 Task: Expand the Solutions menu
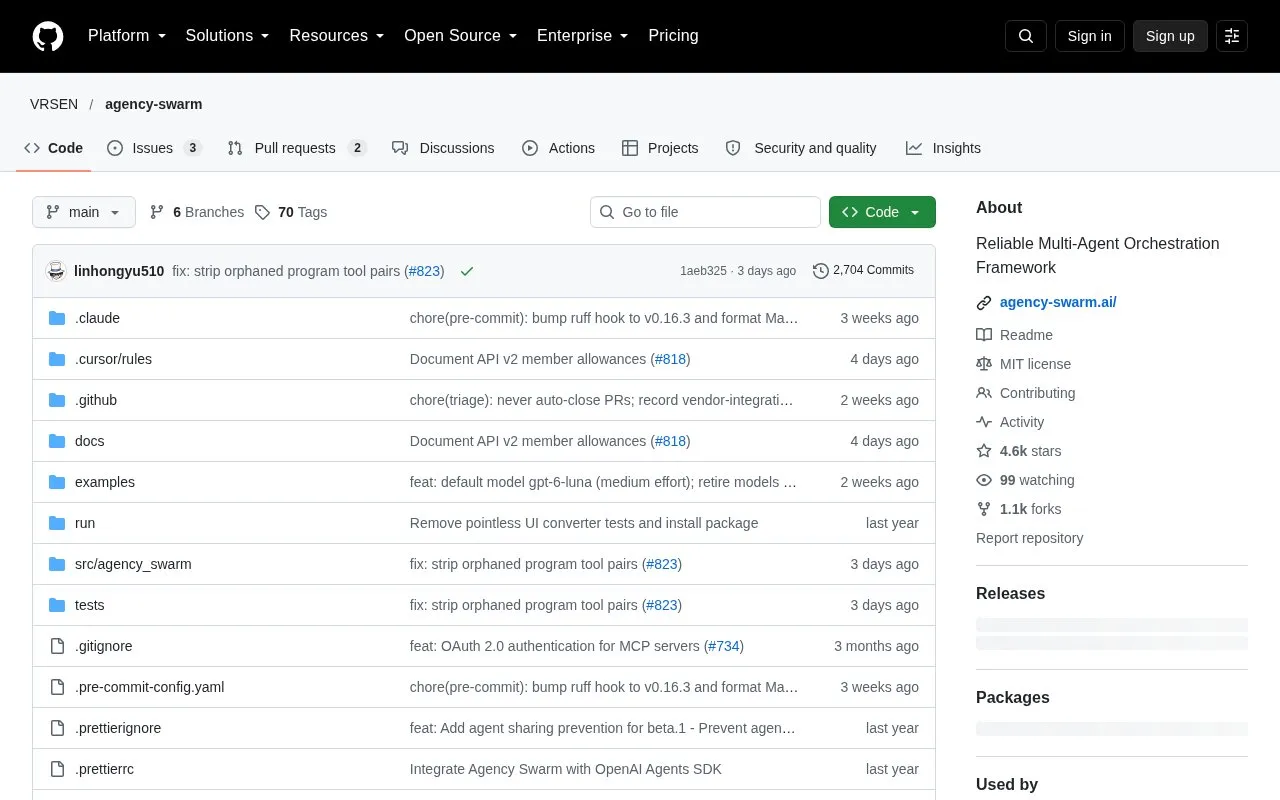(x=228, y=36)
